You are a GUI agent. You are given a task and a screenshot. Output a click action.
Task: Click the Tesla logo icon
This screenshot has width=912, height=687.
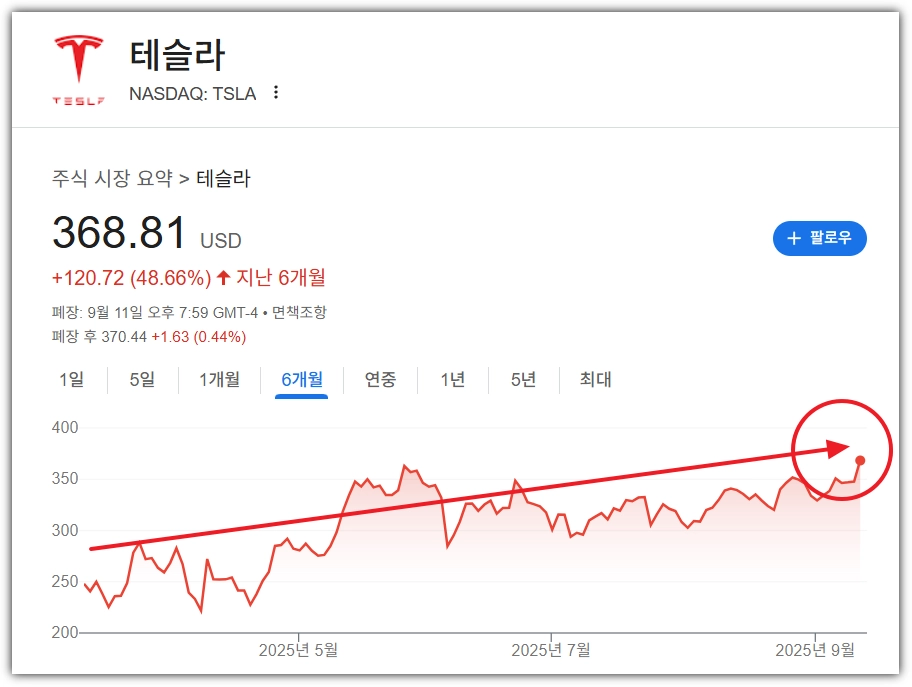(78, 68)
